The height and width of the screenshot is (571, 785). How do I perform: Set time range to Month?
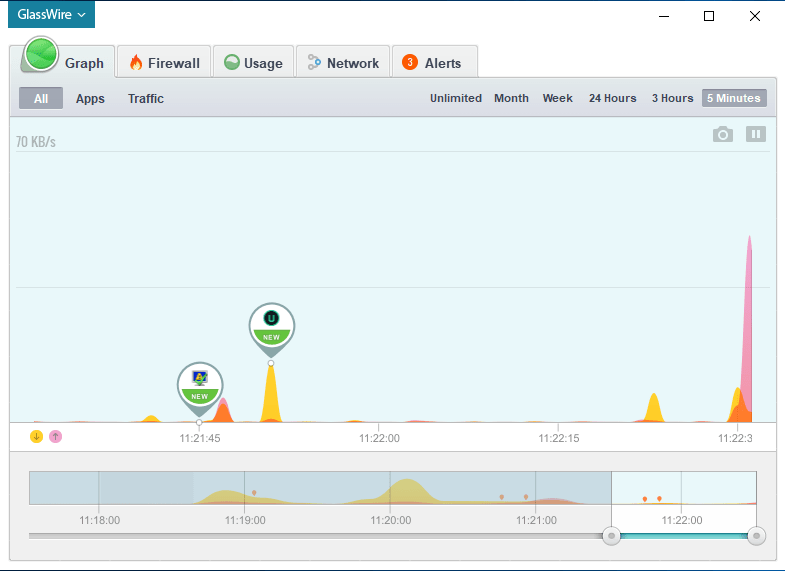511,98
